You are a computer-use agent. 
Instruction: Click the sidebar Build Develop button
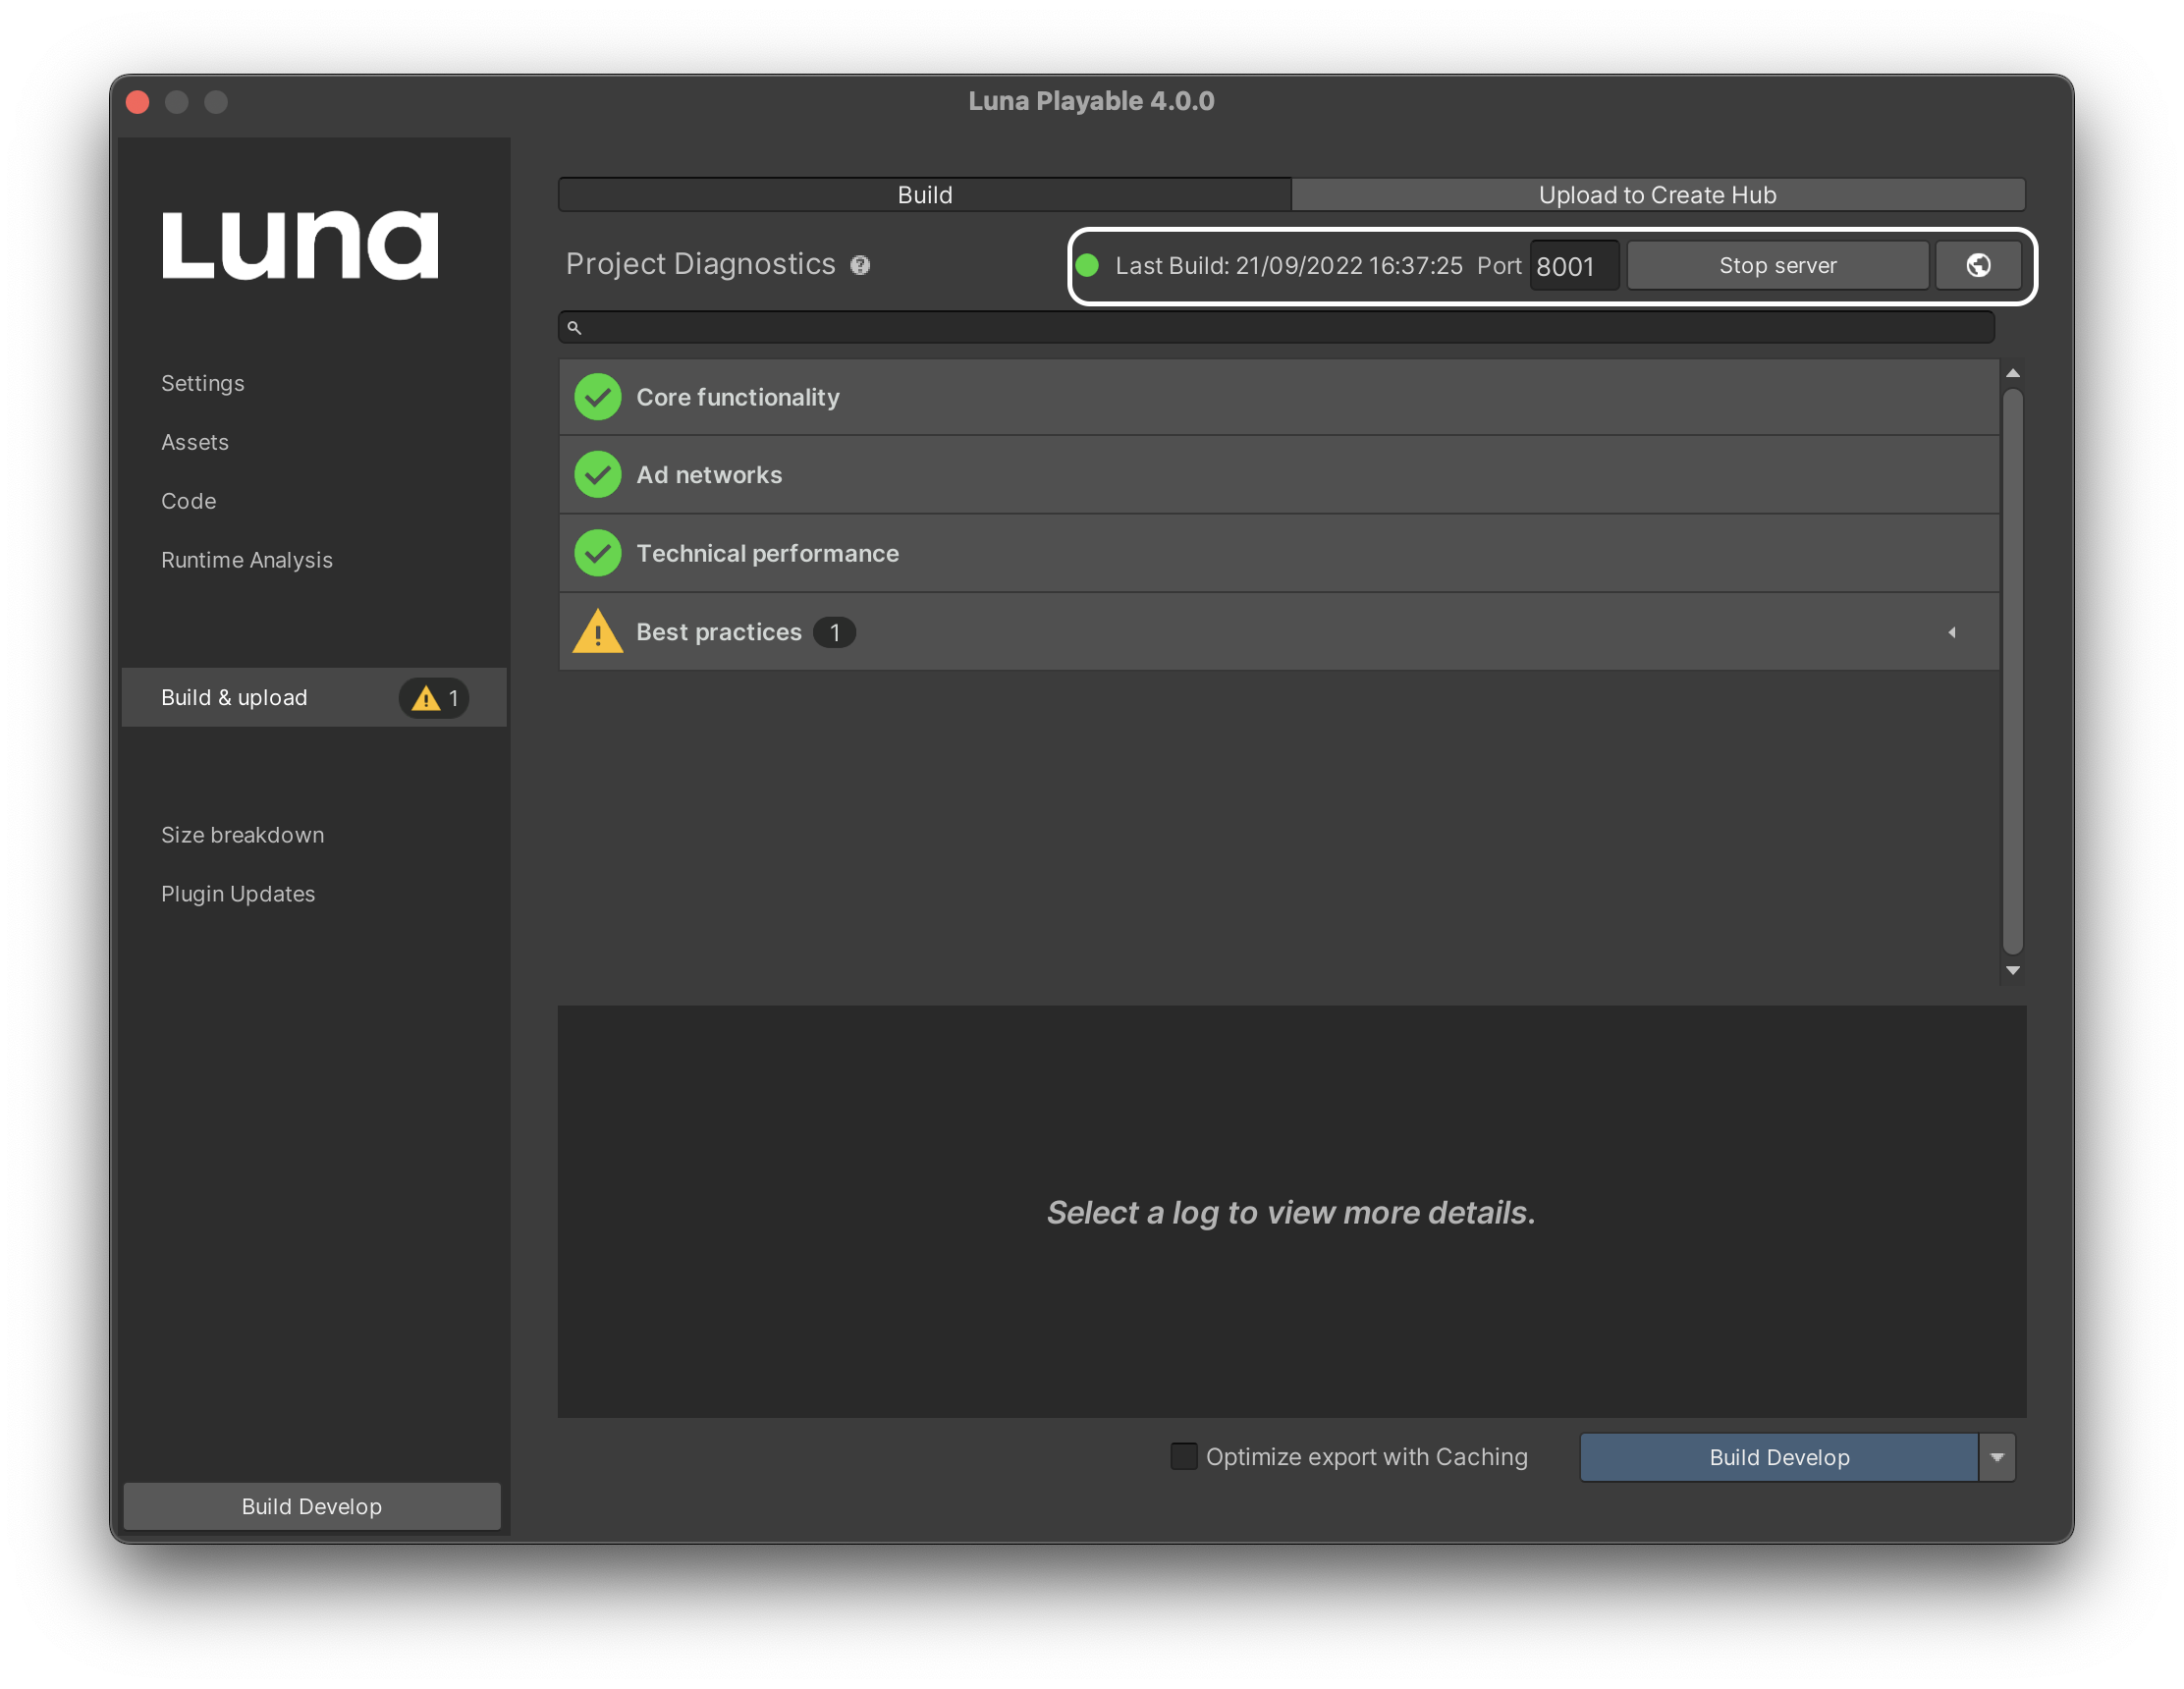pyautogui.click(x=312, y=1506)
